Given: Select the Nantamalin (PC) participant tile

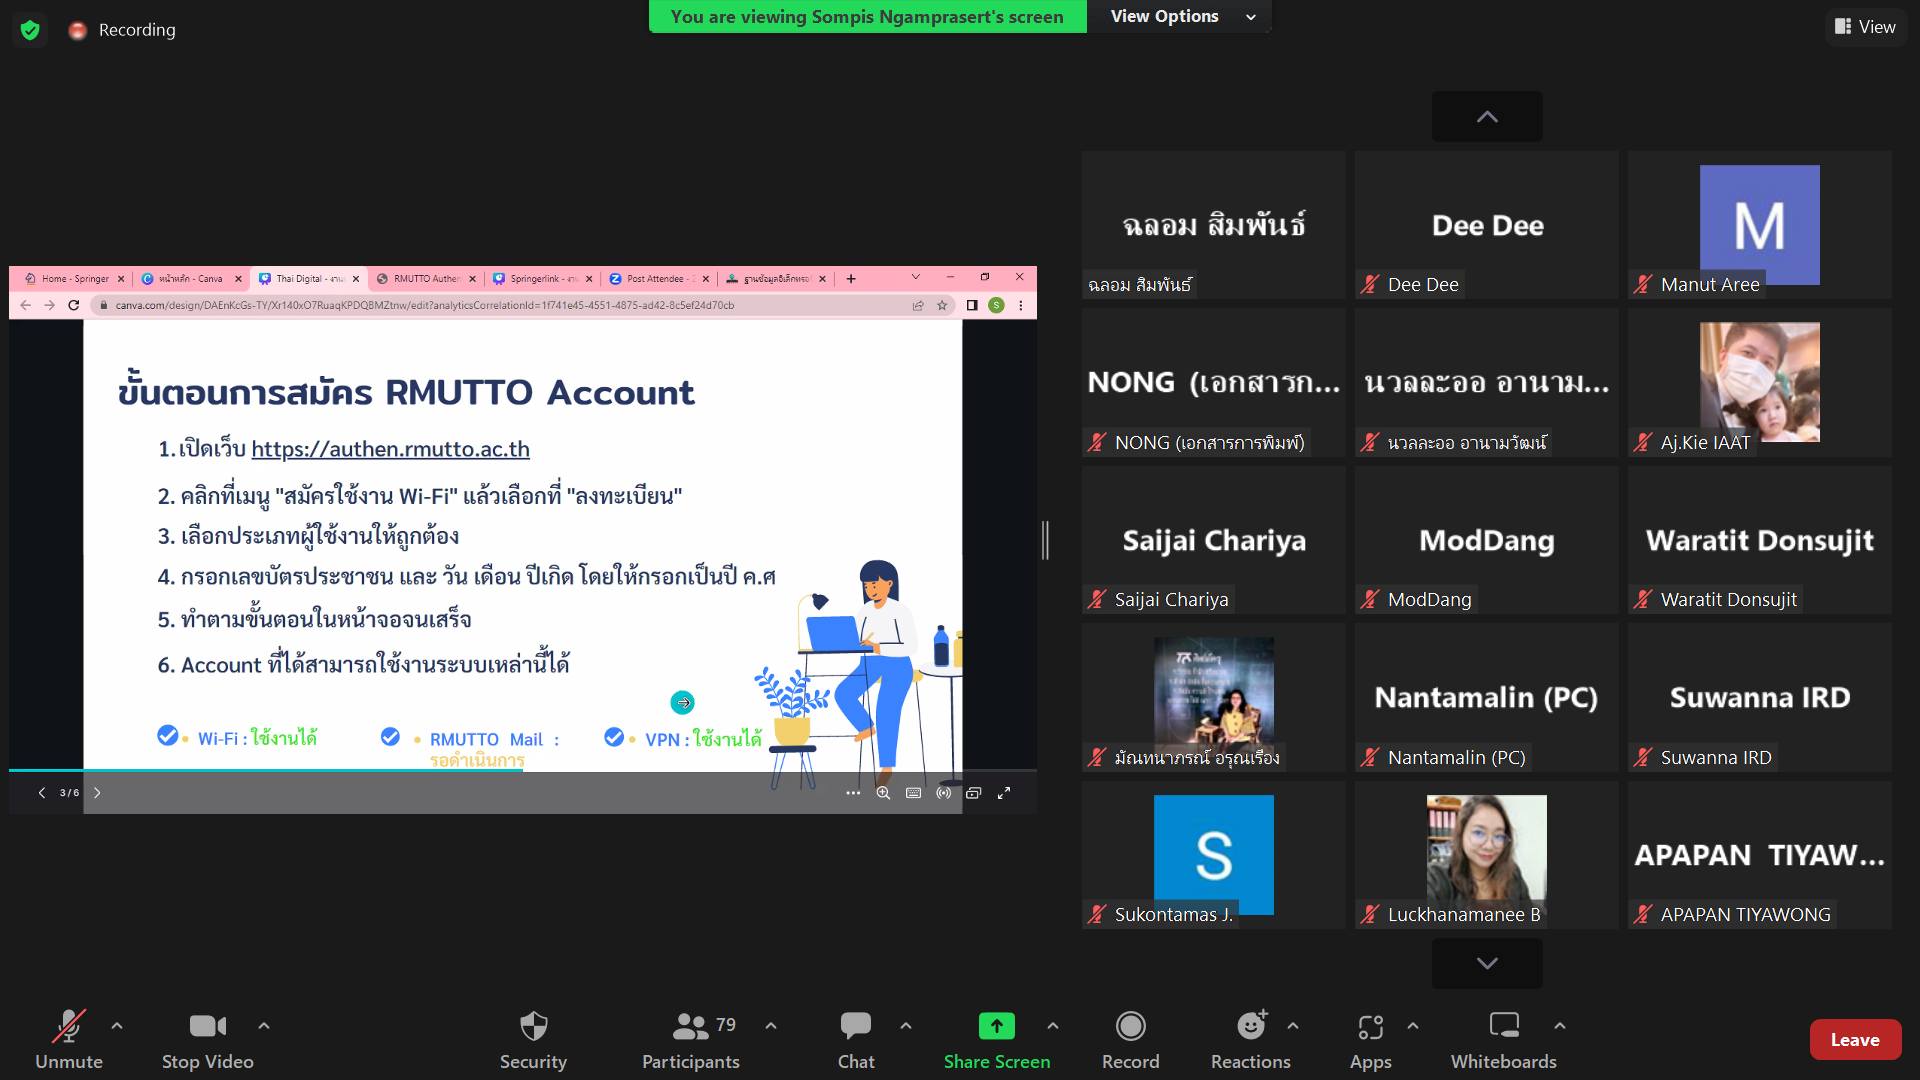Looking at the screenshot, I should (1487, 697).
